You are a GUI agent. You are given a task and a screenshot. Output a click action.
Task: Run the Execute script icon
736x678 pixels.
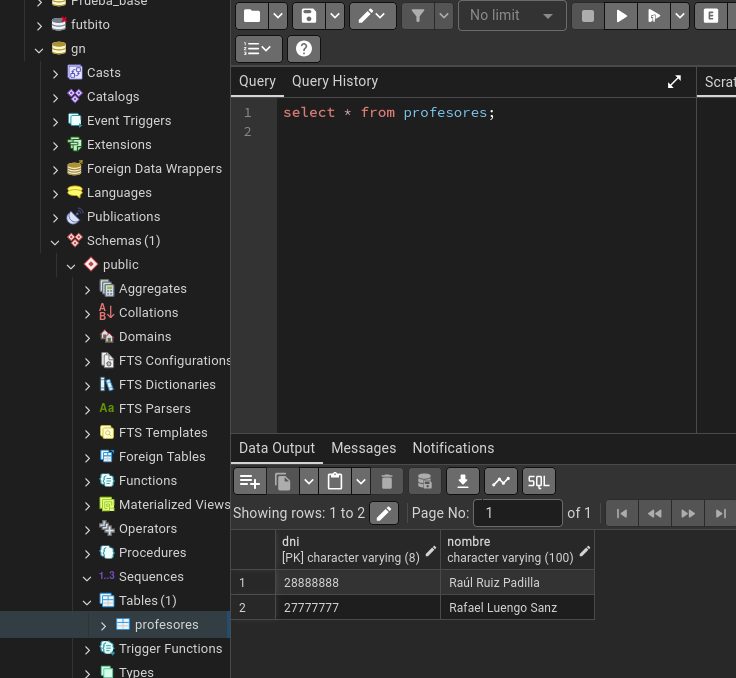(653, 16)
